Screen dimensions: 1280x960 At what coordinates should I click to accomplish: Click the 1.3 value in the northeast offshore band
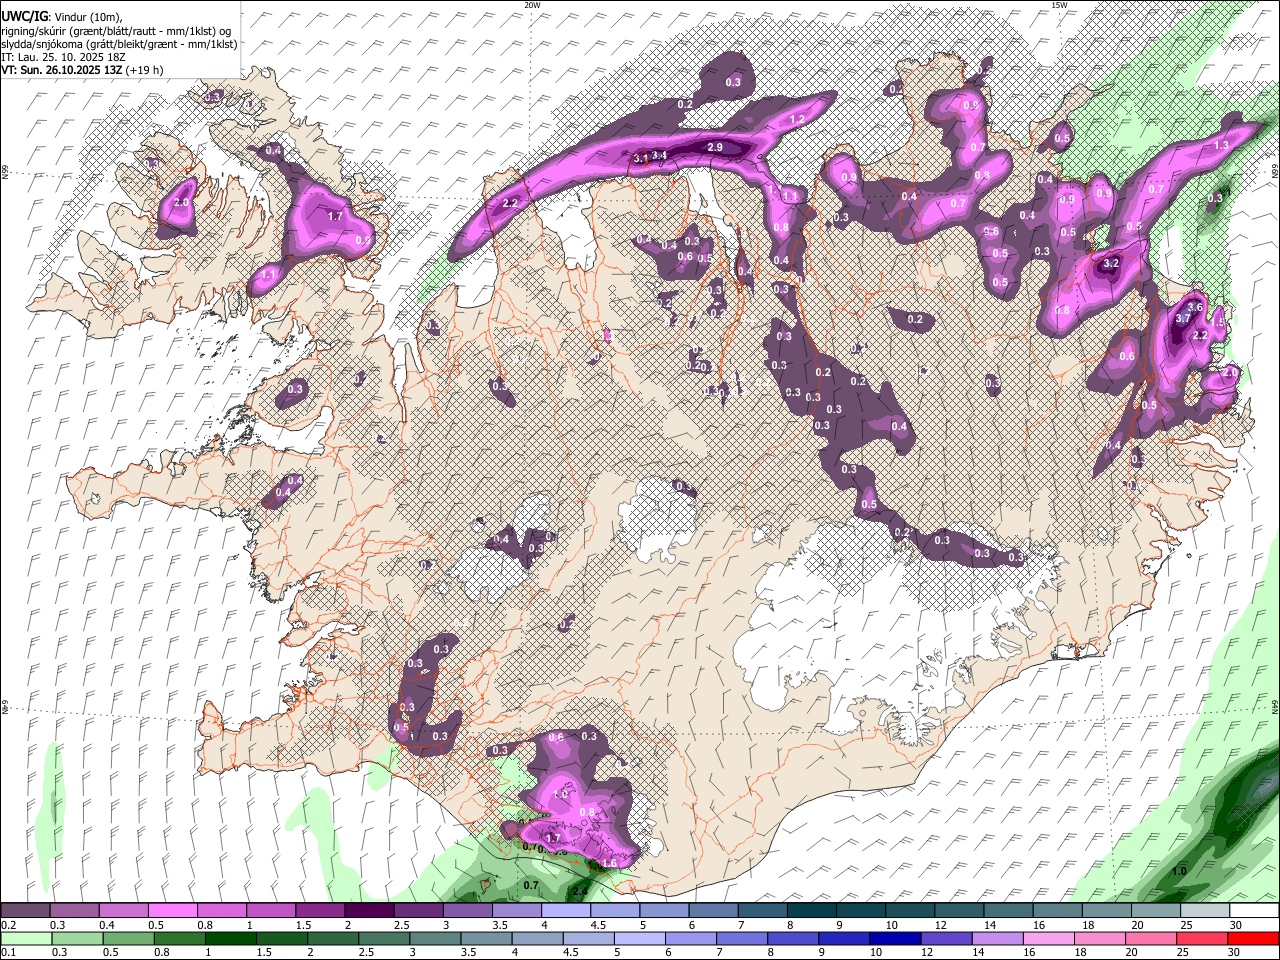[x=1221, y=145]
